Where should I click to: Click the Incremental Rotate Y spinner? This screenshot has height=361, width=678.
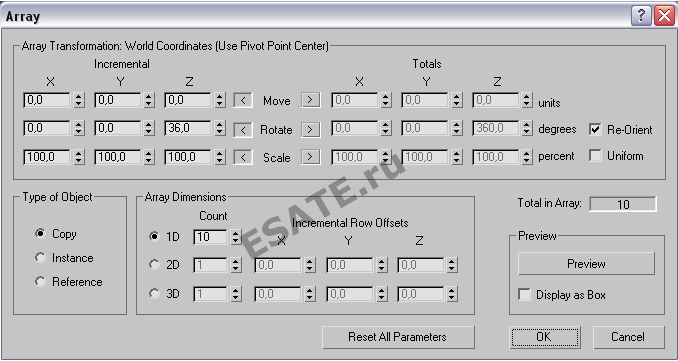149,129
